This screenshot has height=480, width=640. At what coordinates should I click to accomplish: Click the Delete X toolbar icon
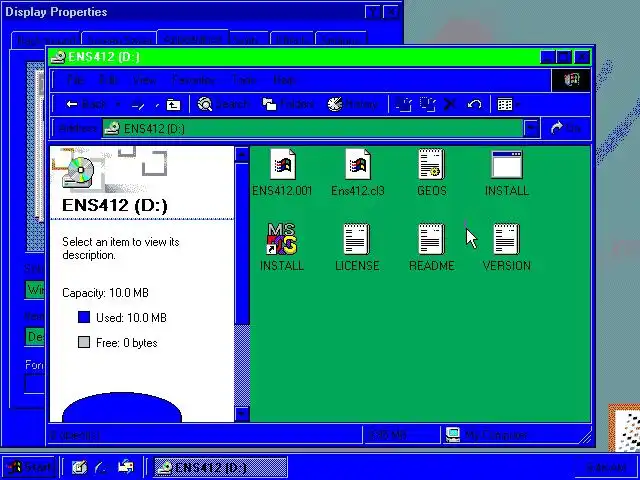click(449, 104)
